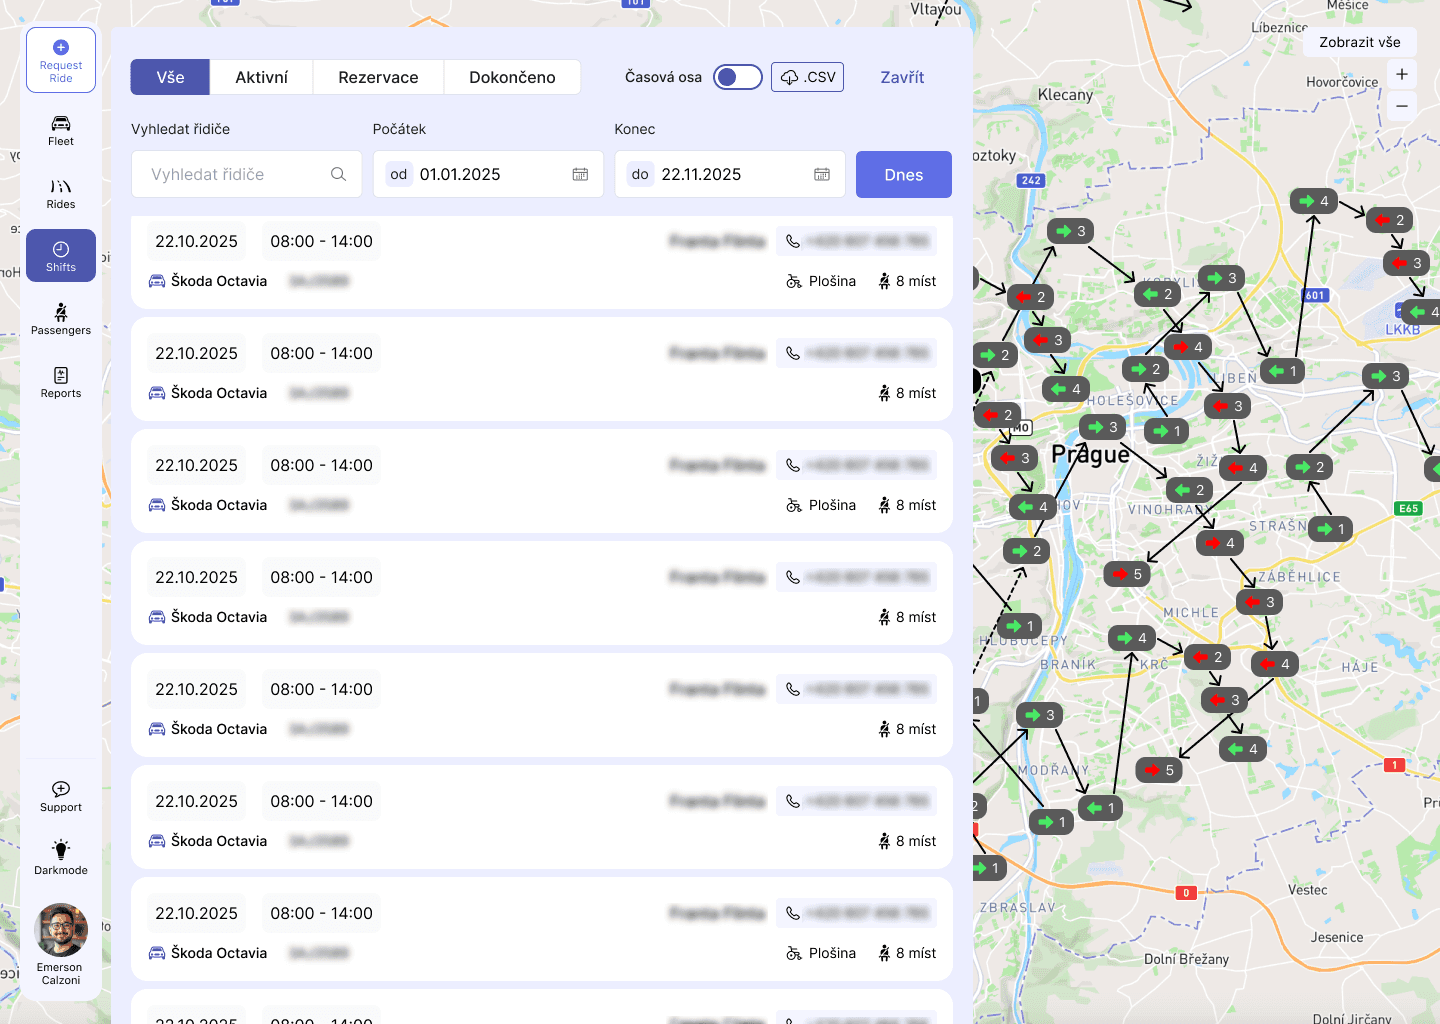Click Škoda Octavia in fourth shift card
The width and height of the screenshot is (1440, 1024).
pyautogui.click(x=219, y=617)
